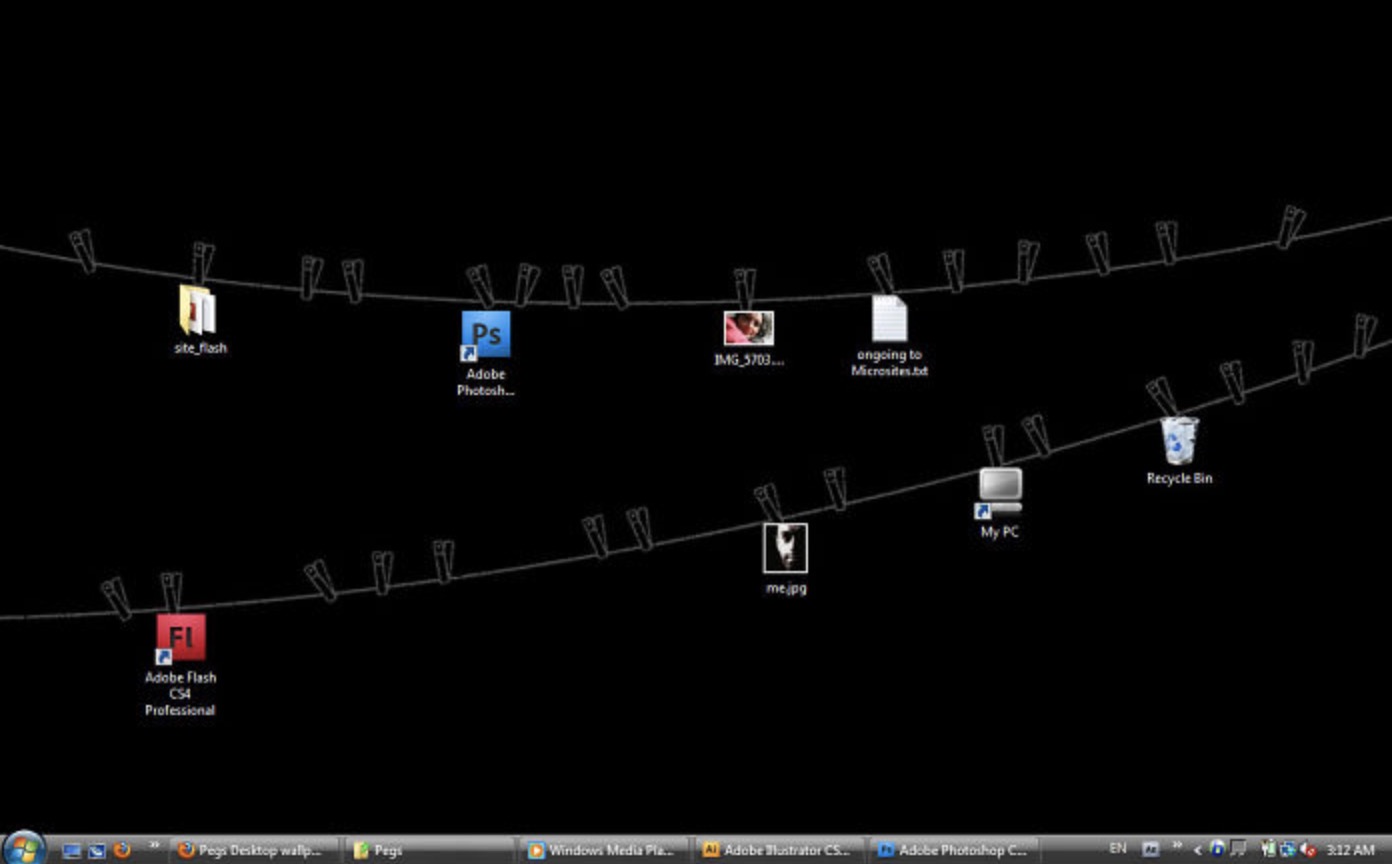Screen dimensions: 1392x864
Task: Select the EN language indicator
Action: (x=1118, y=850)
